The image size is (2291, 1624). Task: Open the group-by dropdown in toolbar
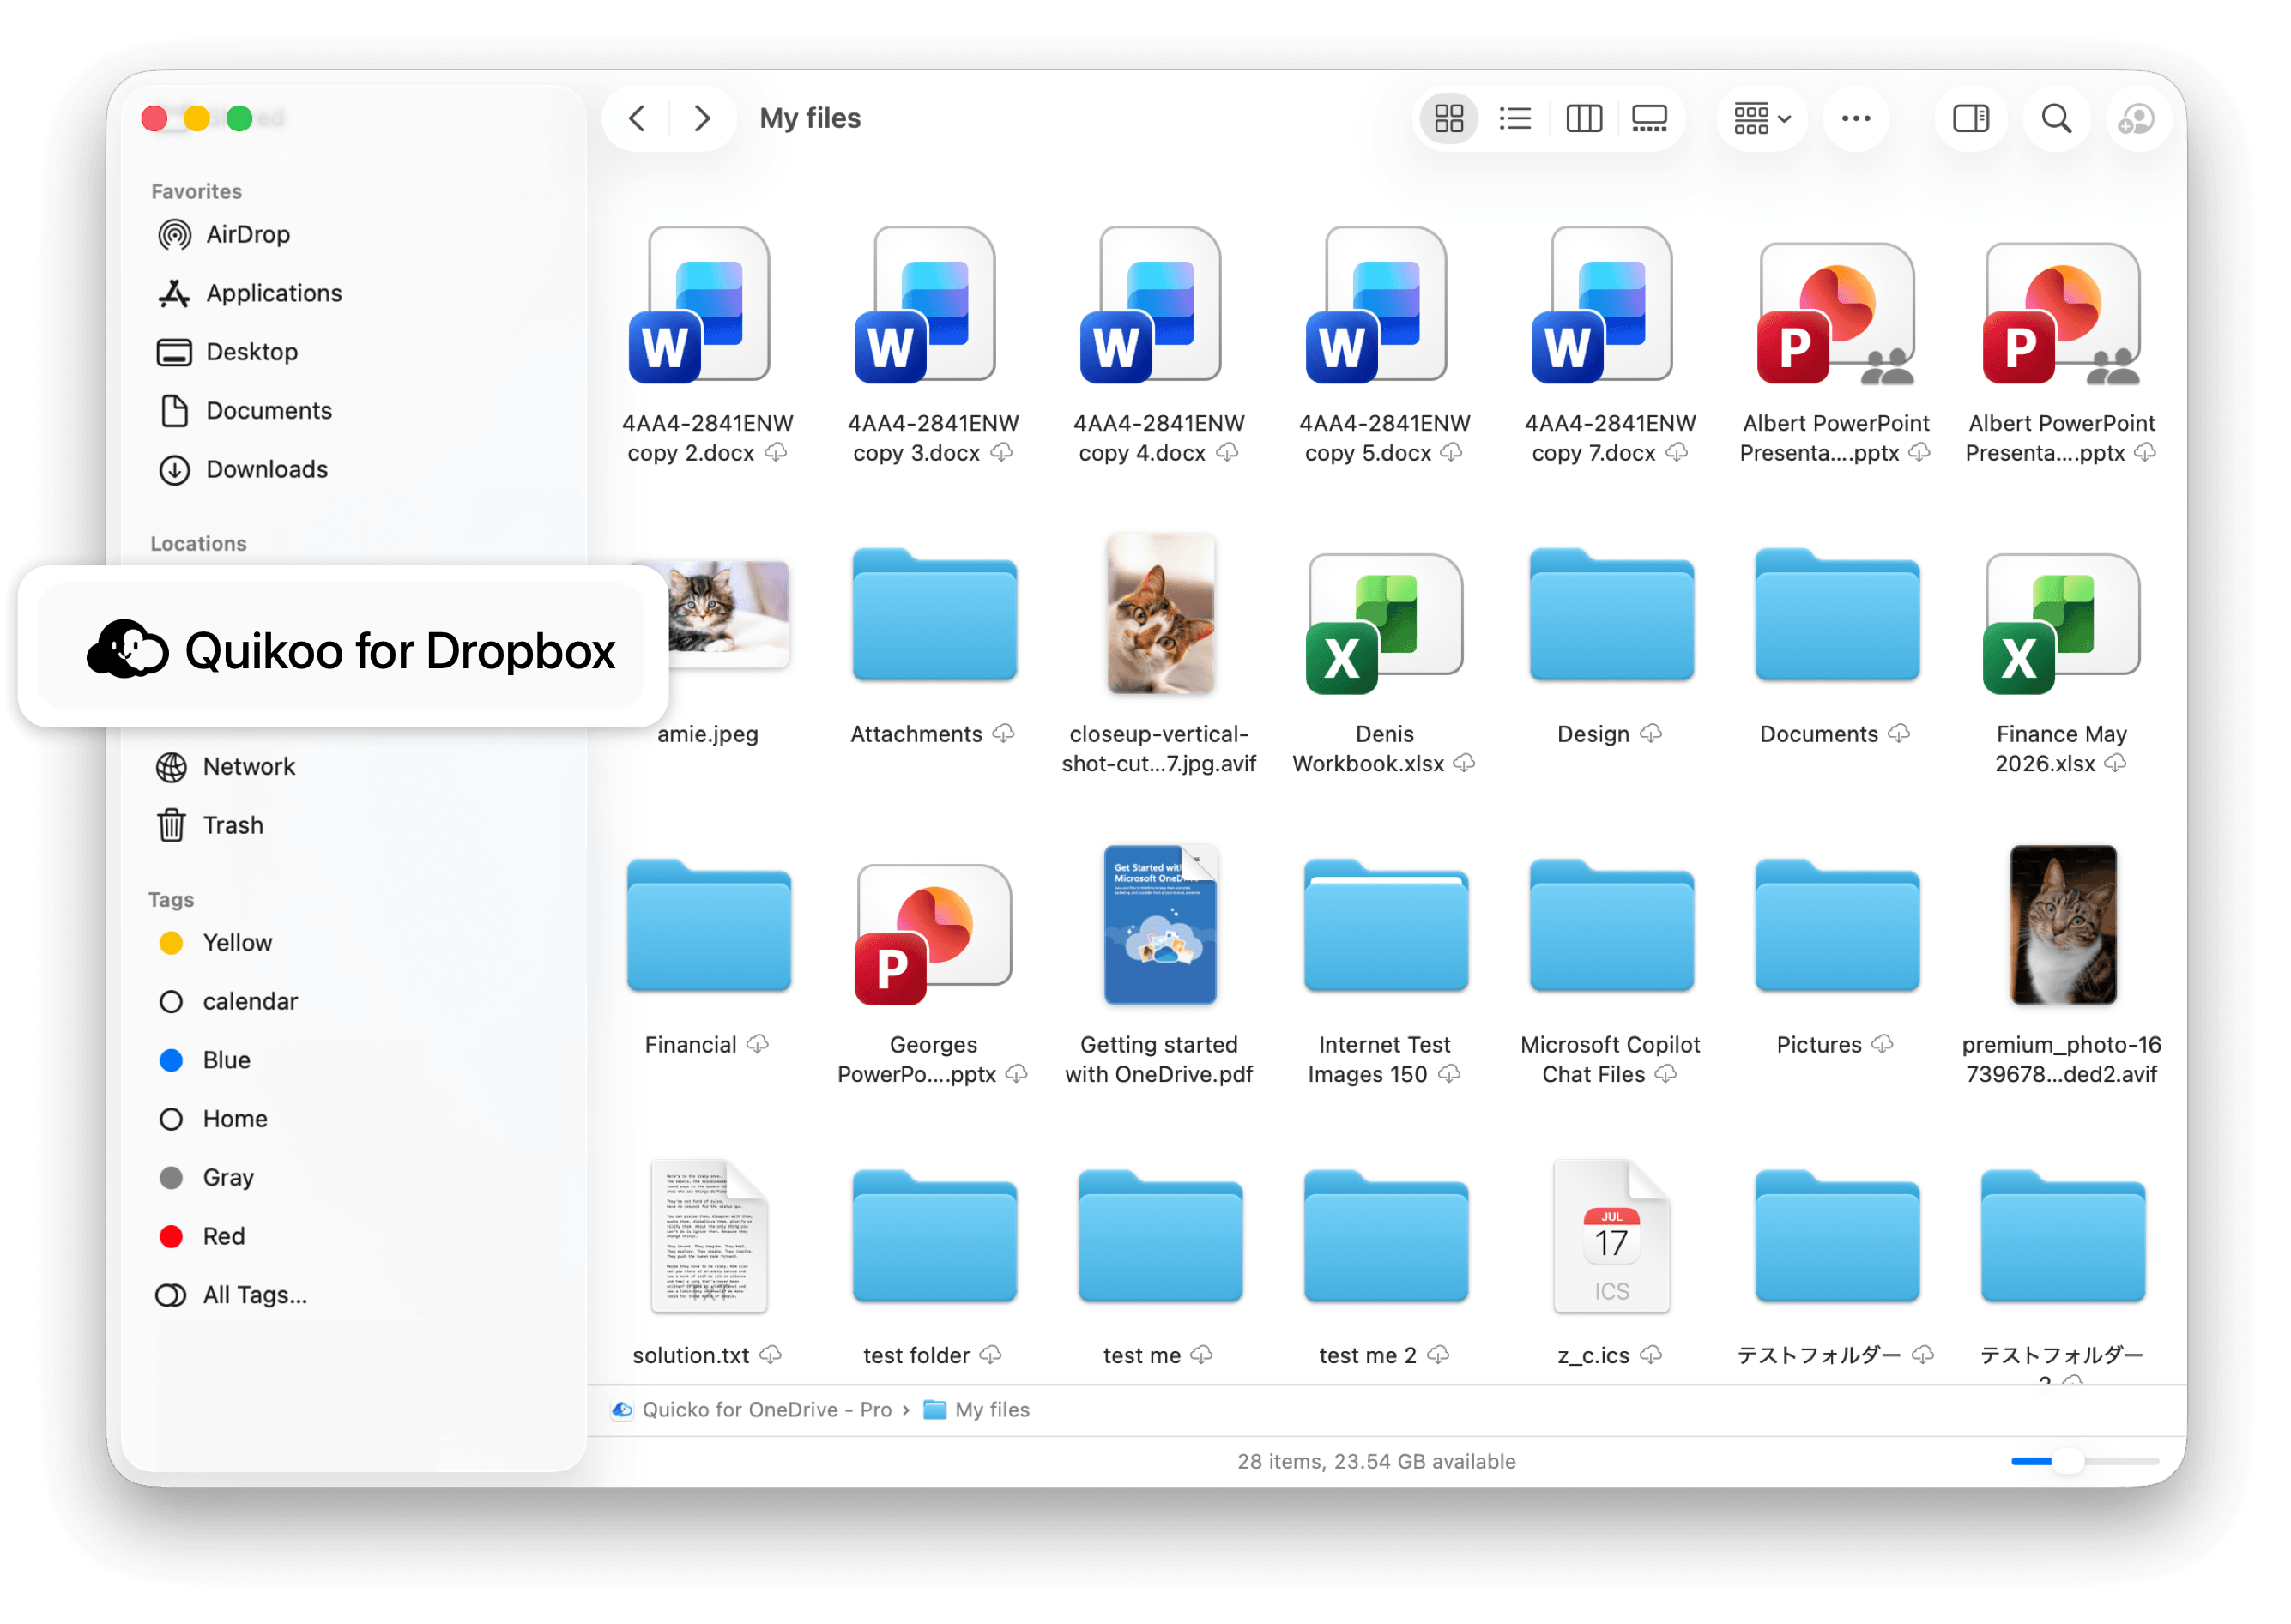click(x=1762, y=118)
